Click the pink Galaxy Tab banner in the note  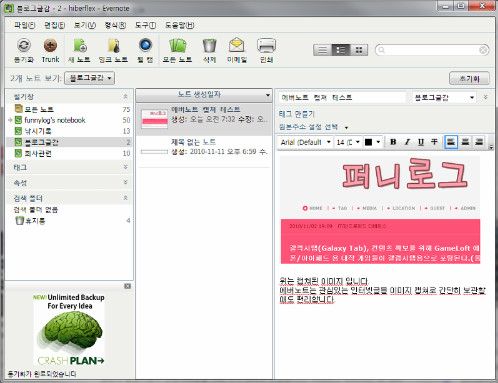tap(380, 241)
